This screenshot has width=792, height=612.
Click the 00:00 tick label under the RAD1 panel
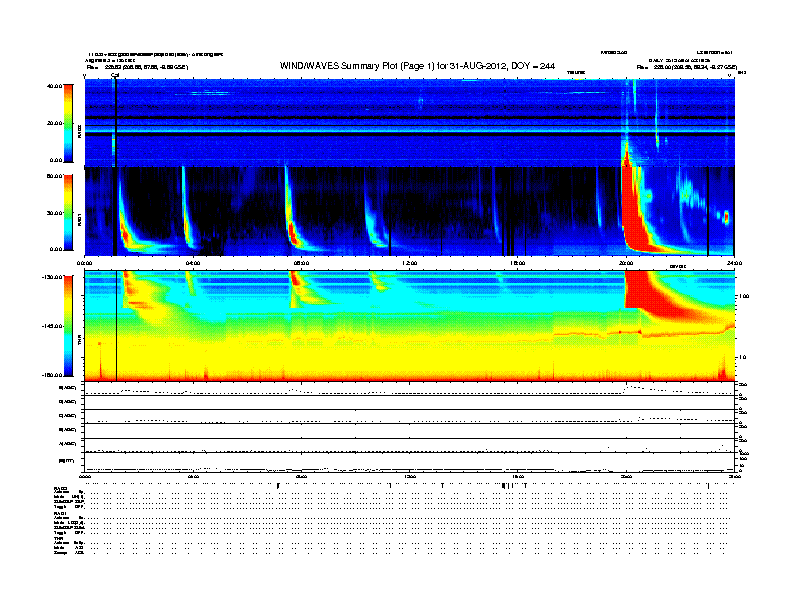(84, 263)
